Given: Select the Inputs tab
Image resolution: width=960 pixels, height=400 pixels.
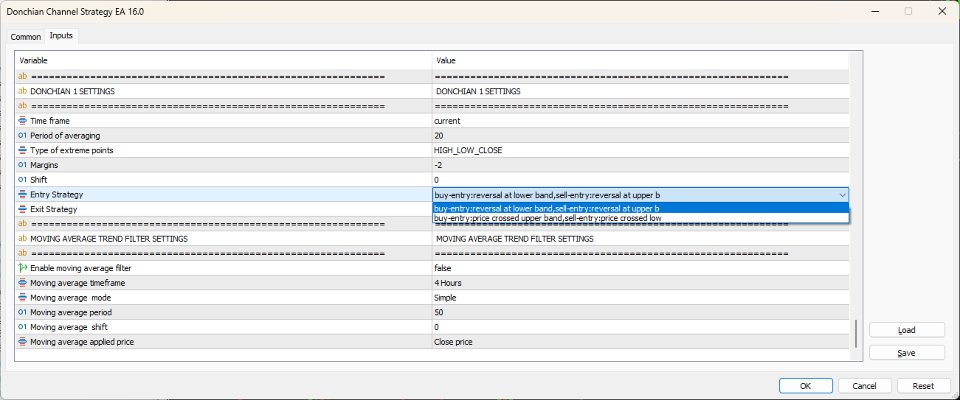Looking at the screenshot, I should click(x=61, y=36).
